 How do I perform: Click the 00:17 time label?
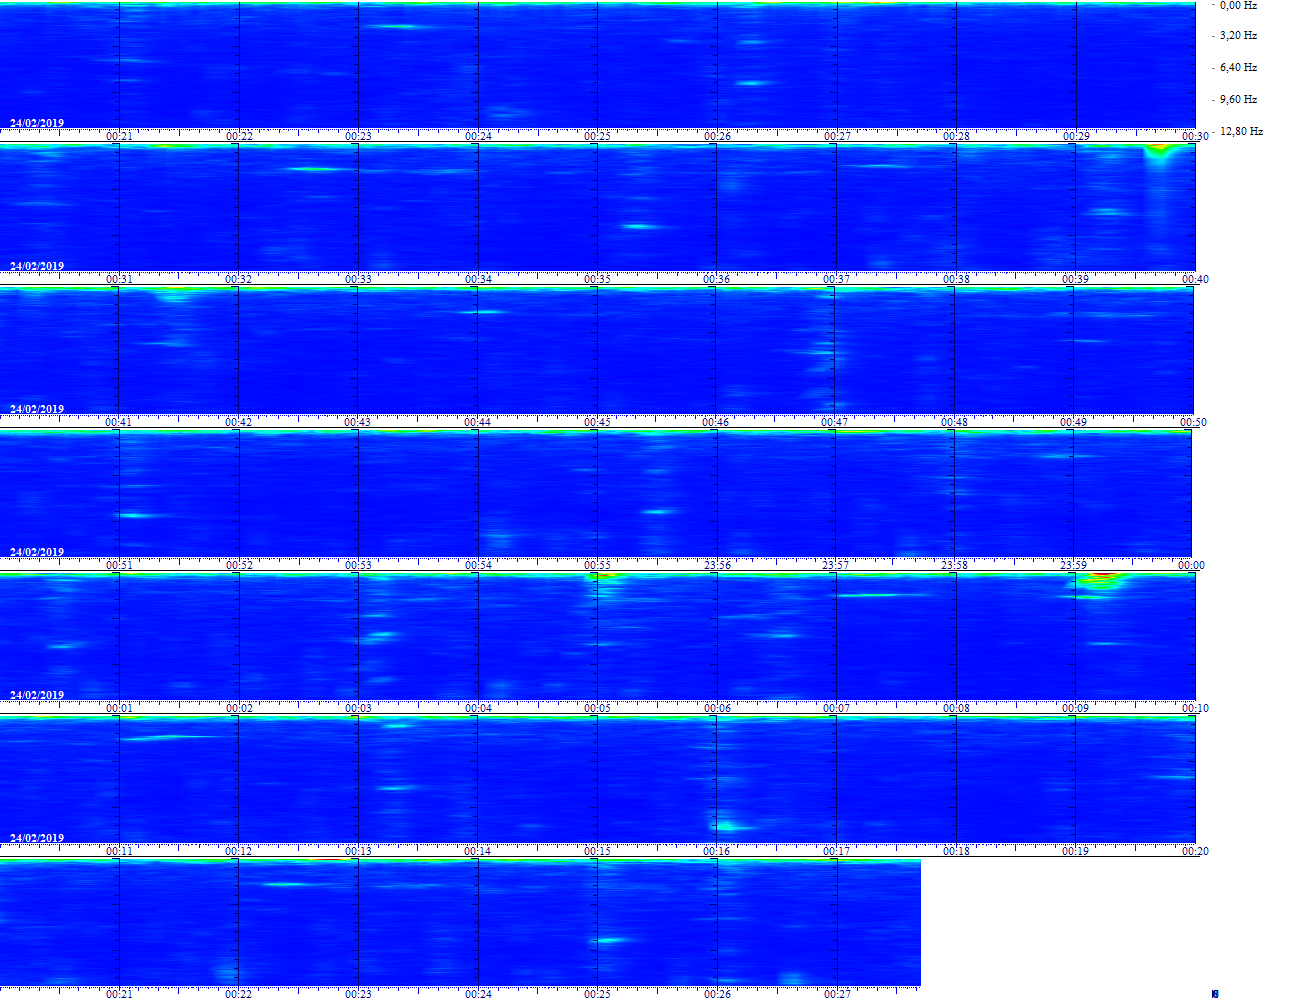(x=836, y=851)
